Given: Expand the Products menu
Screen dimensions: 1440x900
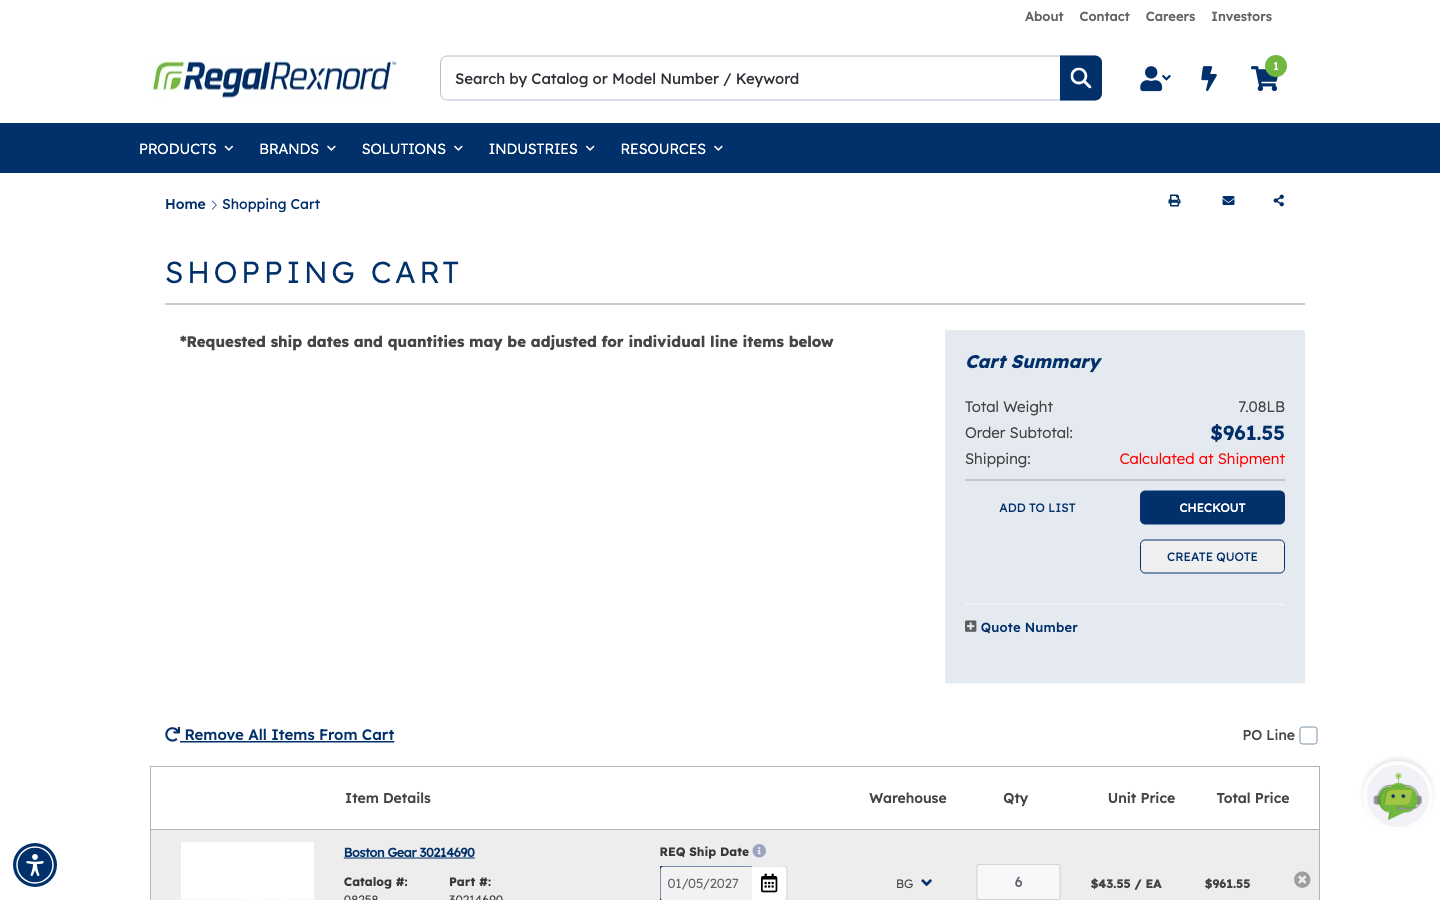Looking at the screenshot, I should point(186,148).
